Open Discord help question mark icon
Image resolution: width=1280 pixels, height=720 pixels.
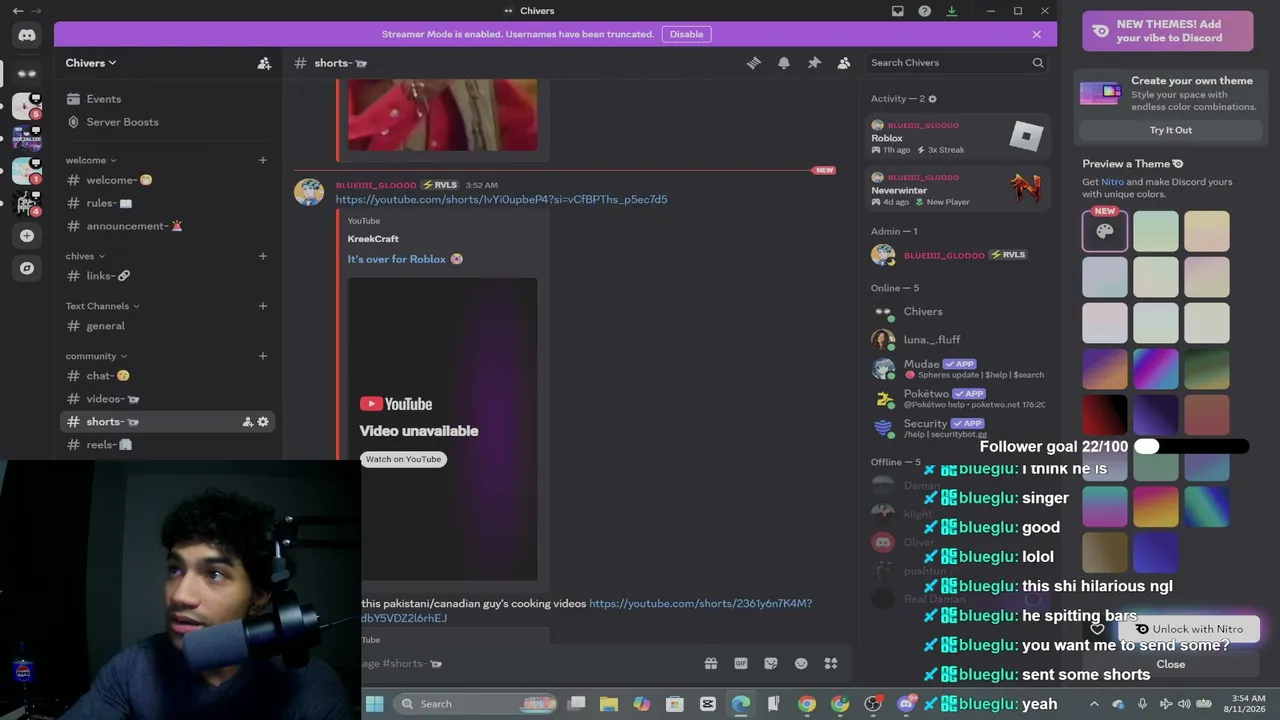[x=924, y=11]
